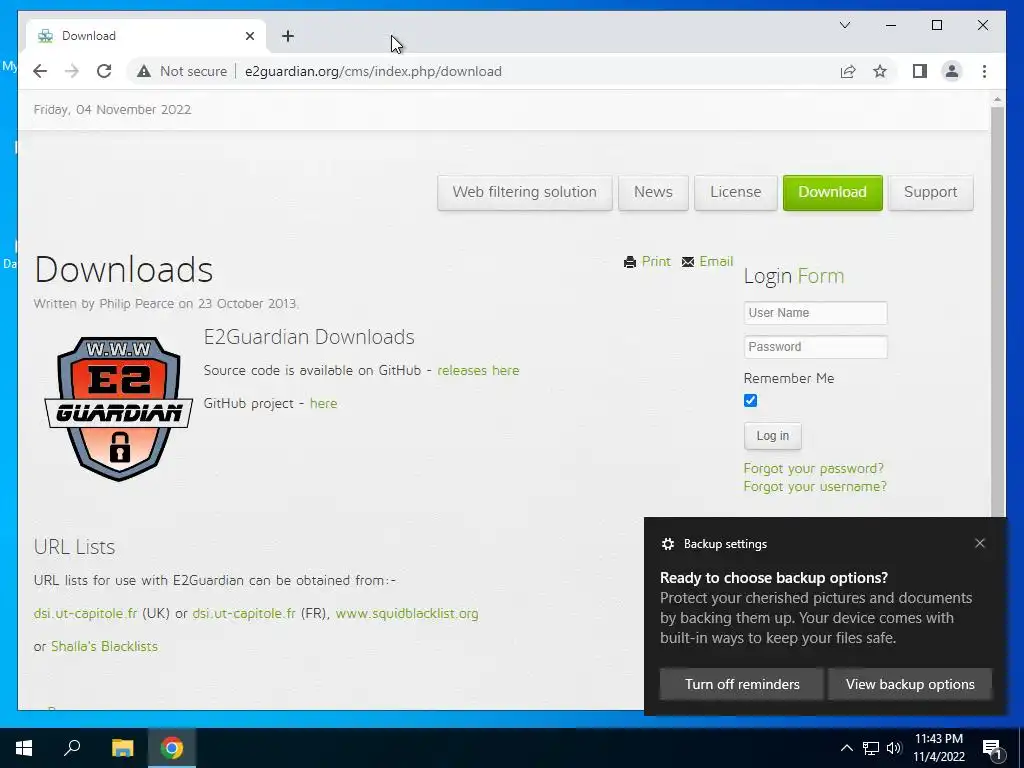Open File Explorer from taskbar
The width and height of the screenshot is (1024, 768).
point(122,748)
